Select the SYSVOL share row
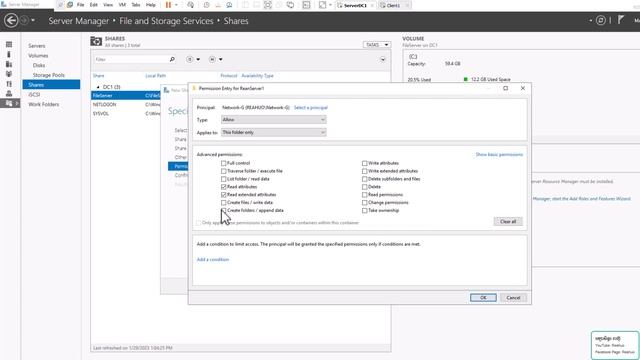The width and height of the screenshot is (640, 360). (127, 113)
